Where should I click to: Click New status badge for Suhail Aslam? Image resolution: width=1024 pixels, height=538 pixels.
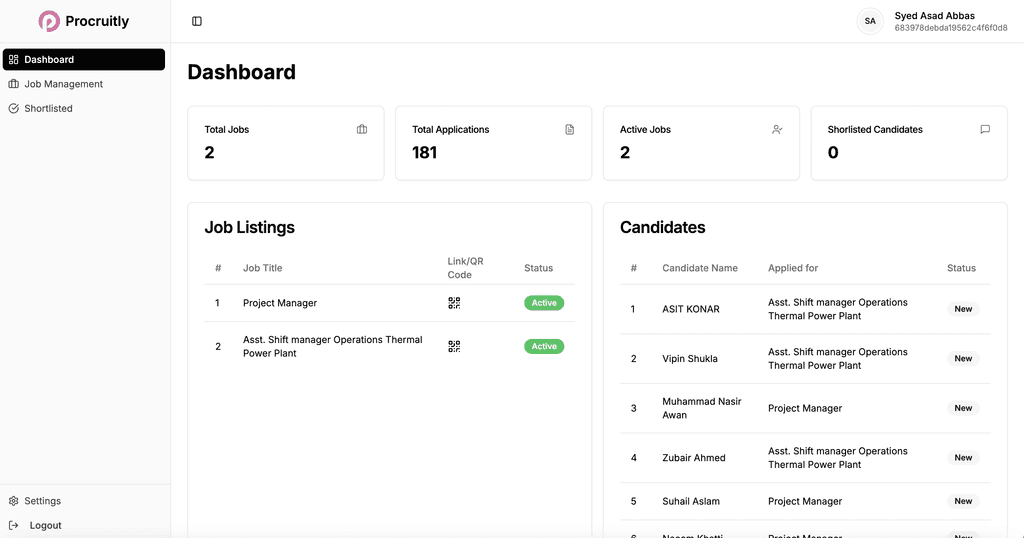[x=963, y=501]
